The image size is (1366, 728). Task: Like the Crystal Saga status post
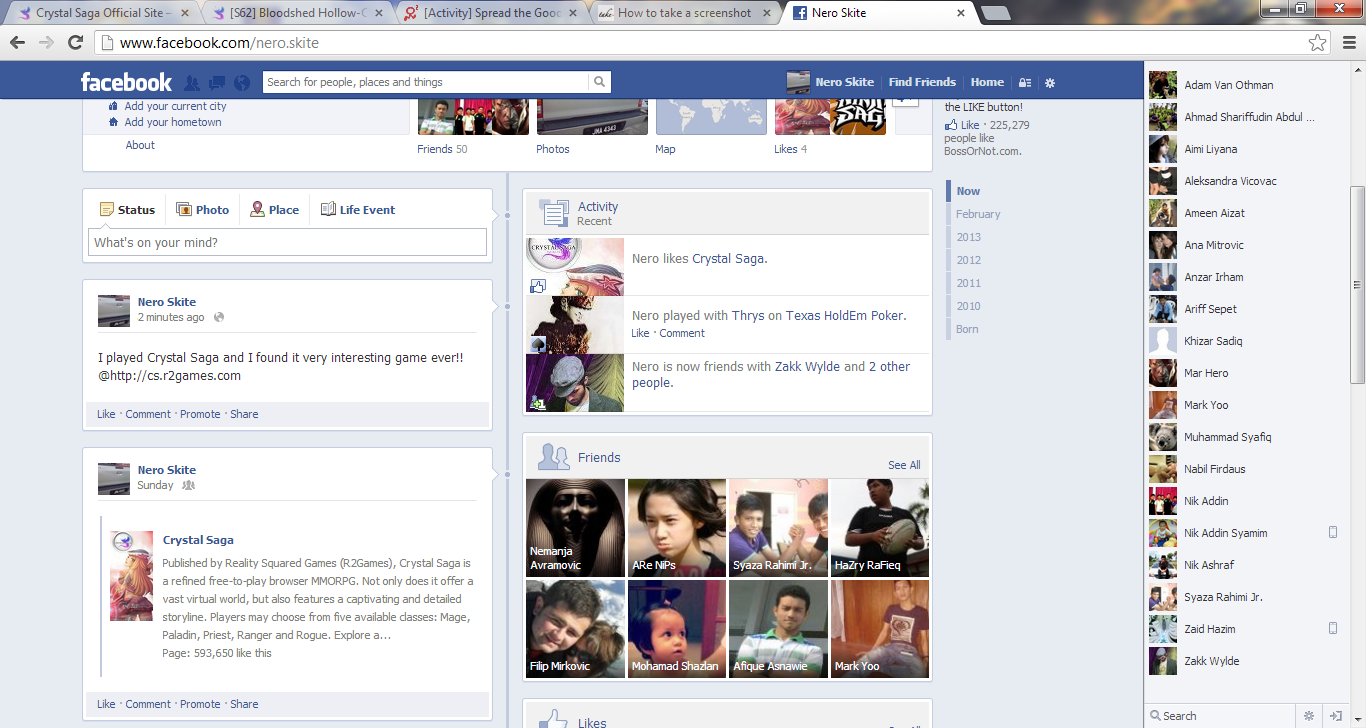pos(106,414)
